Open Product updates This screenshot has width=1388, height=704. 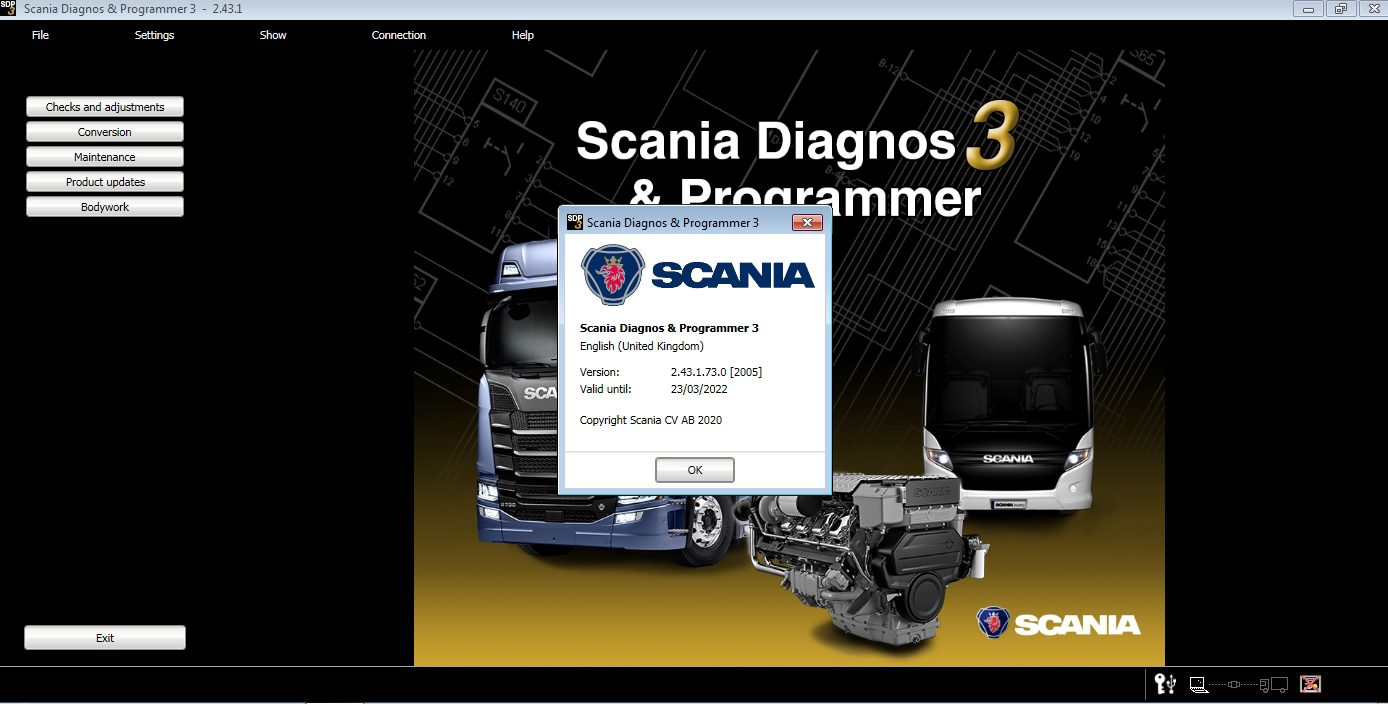[104, 181]
